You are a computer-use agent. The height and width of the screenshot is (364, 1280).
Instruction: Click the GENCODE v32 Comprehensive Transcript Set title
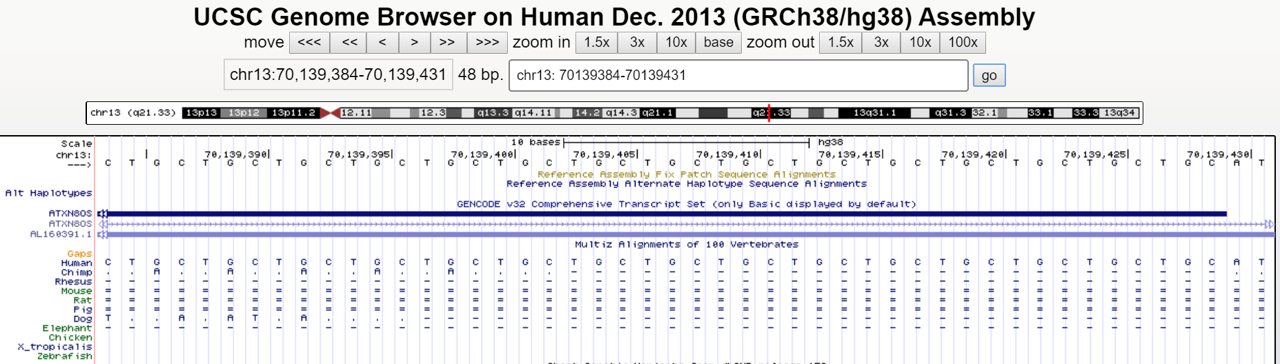pos(686,204)
